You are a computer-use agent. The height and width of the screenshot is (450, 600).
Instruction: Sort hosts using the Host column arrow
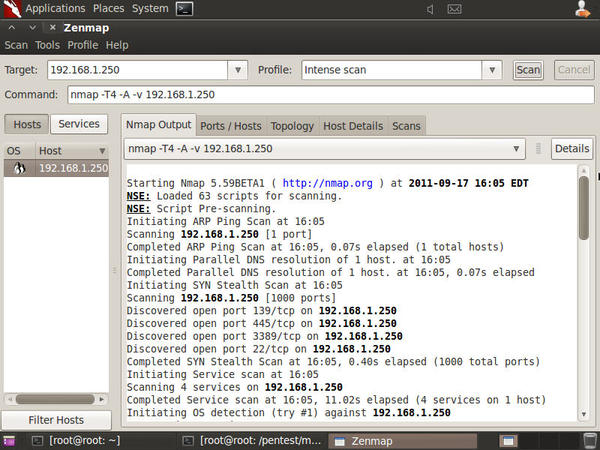click(x=102, y=151)
